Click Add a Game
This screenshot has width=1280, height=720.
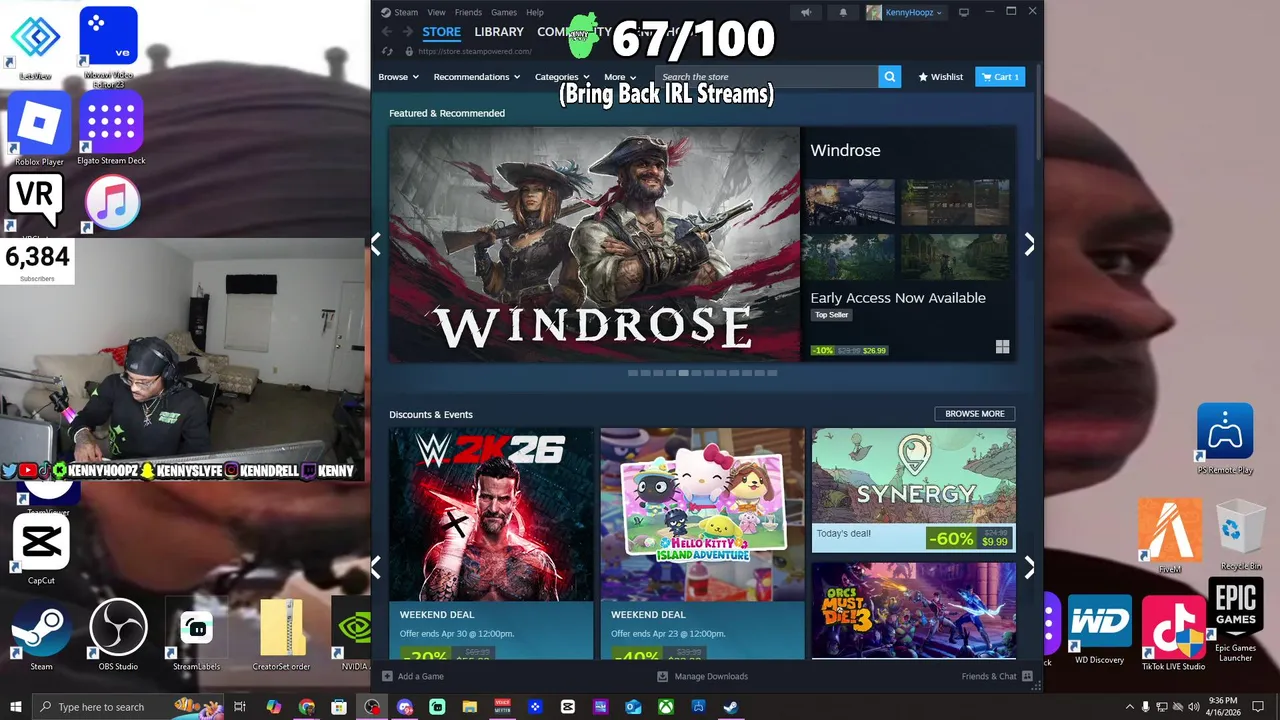413,677
